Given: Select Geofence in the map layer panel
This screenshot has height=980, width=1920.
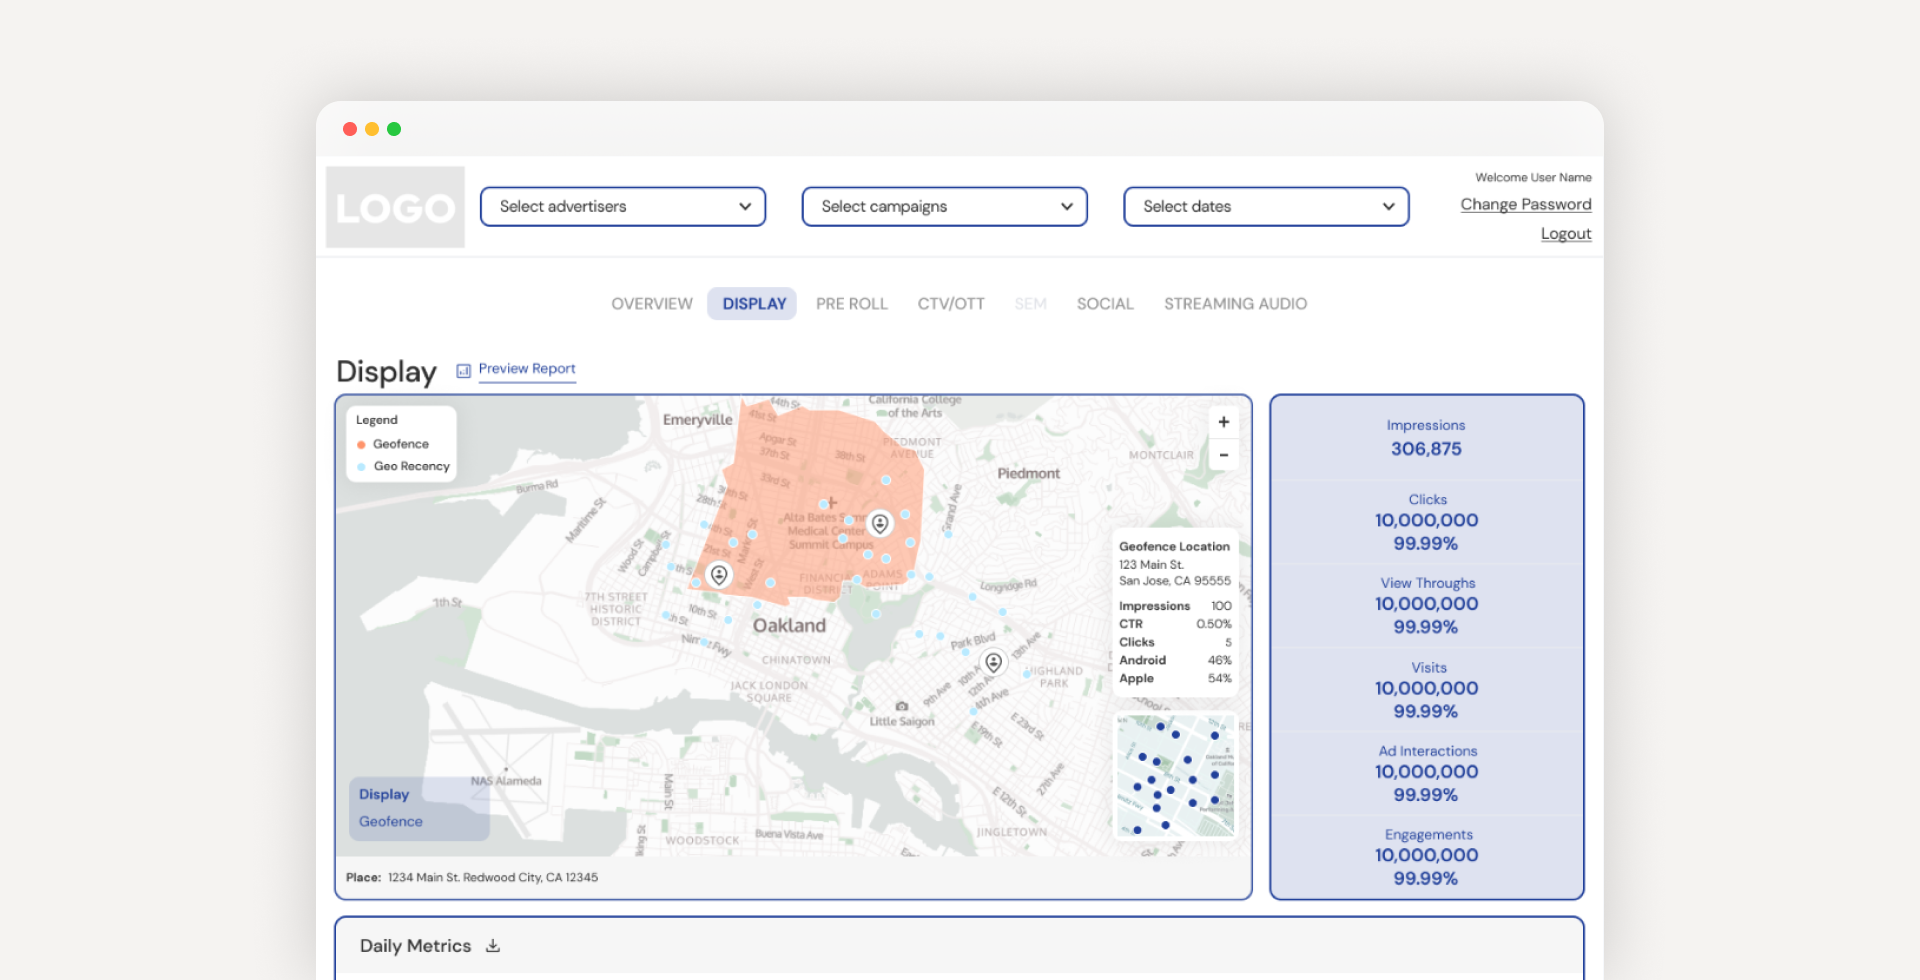Looking at the screenshot, I should coord(391,821).
